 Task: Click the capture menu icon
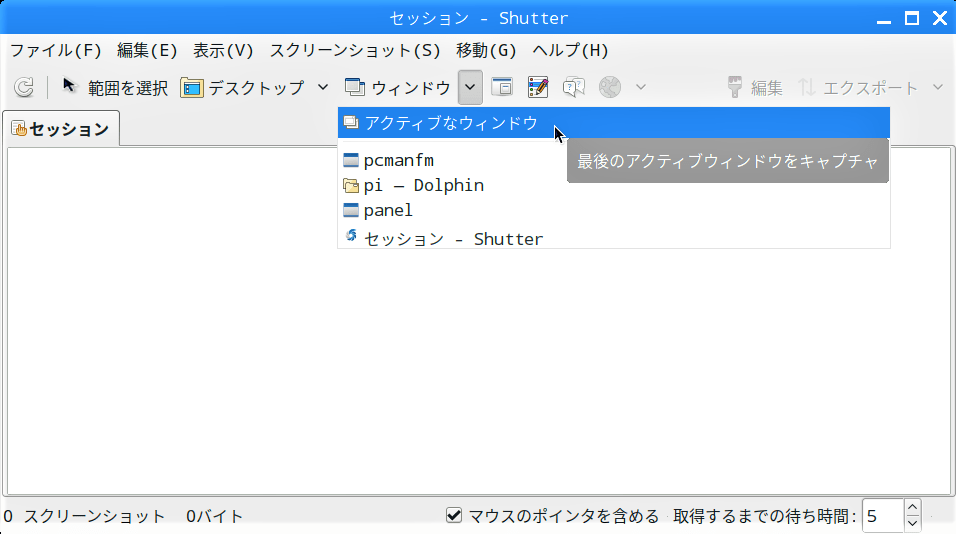(538, 87)
